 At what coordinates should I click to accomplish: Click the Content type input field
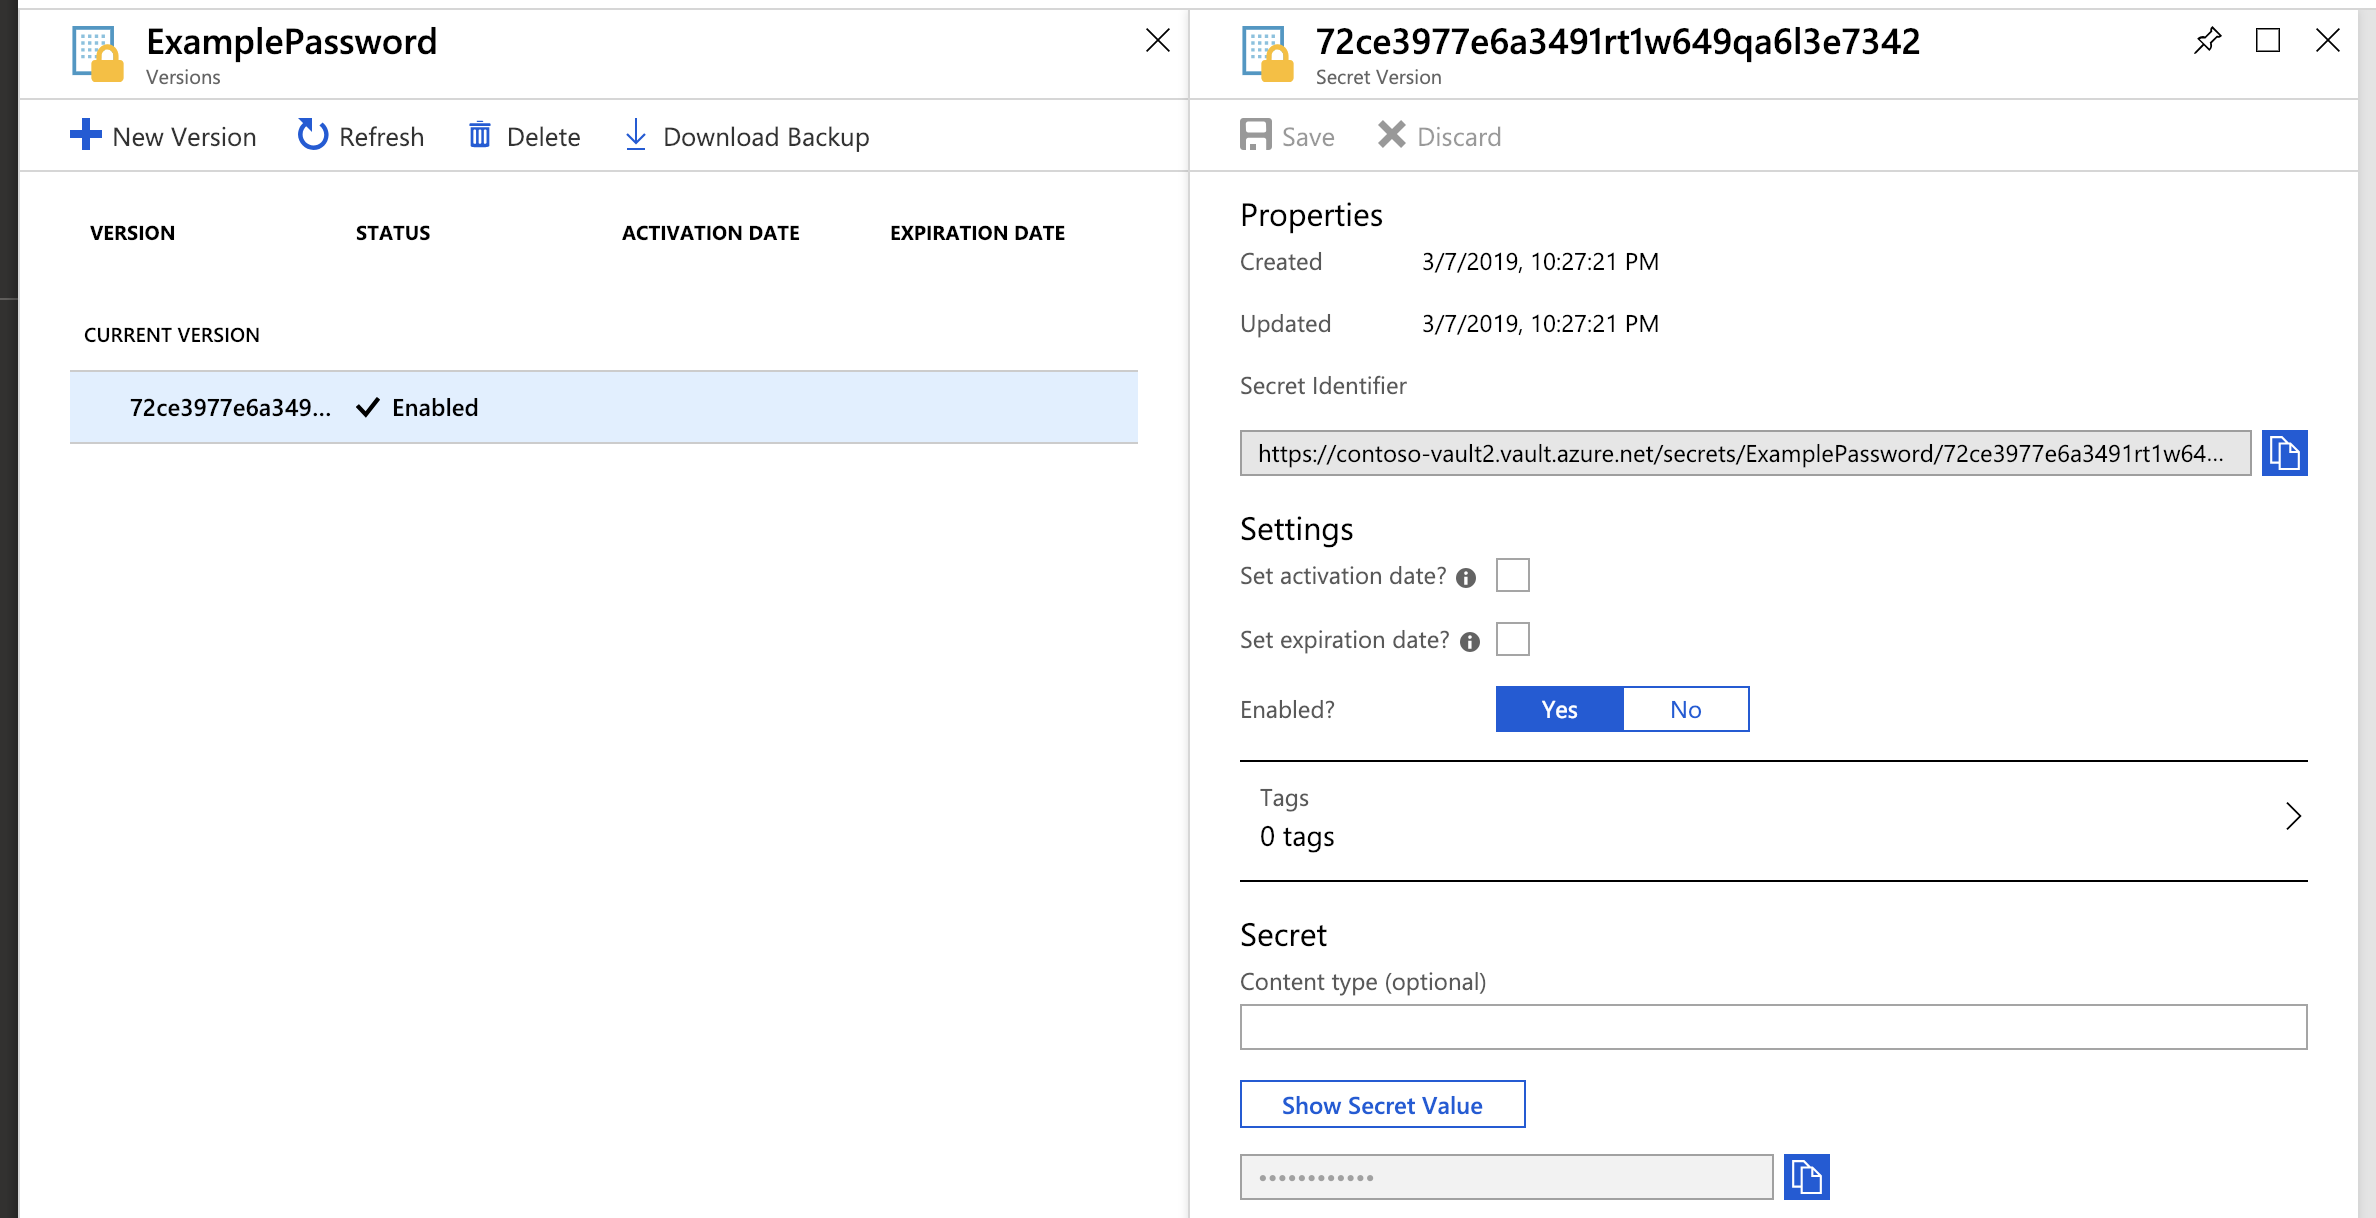point(1772,1027)
